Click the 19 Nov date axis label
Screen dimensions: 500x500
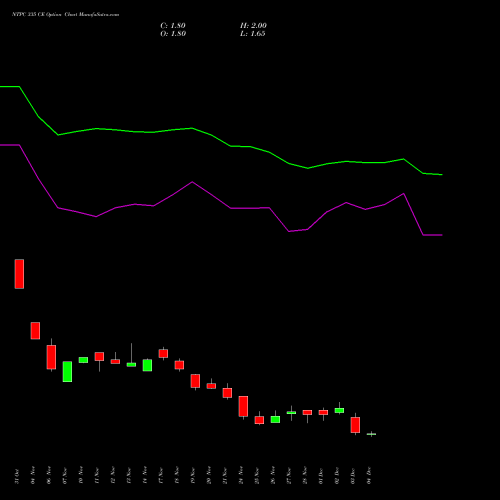tap(193, 476)
